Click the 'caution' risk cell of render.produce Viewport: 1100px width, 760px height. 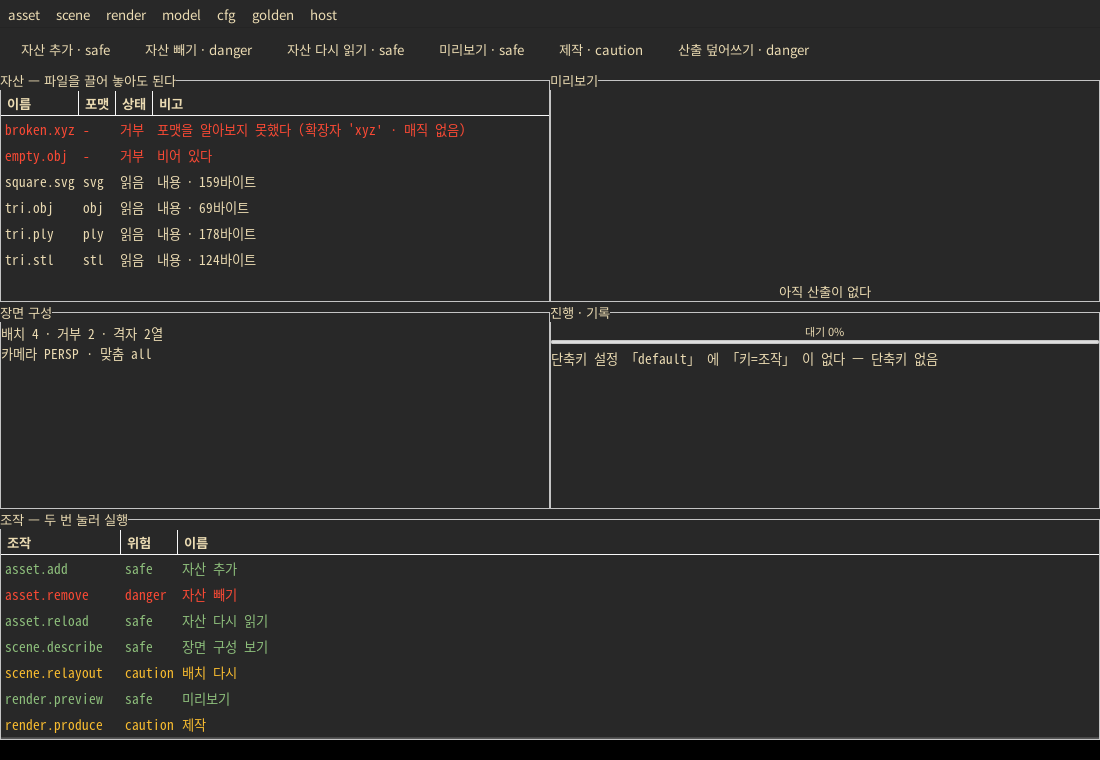click(149, 725)
